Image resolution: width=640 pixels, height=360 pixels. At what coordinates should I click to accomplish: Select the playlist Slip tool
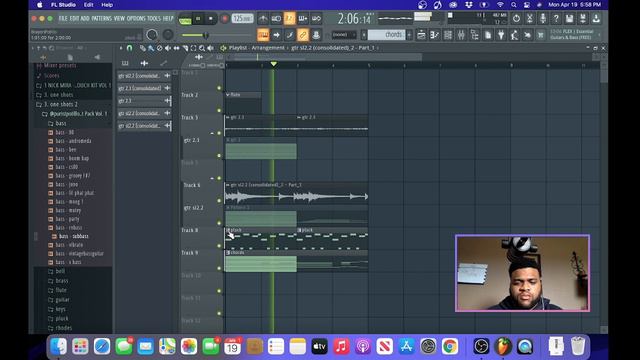(x=176, y=48)
